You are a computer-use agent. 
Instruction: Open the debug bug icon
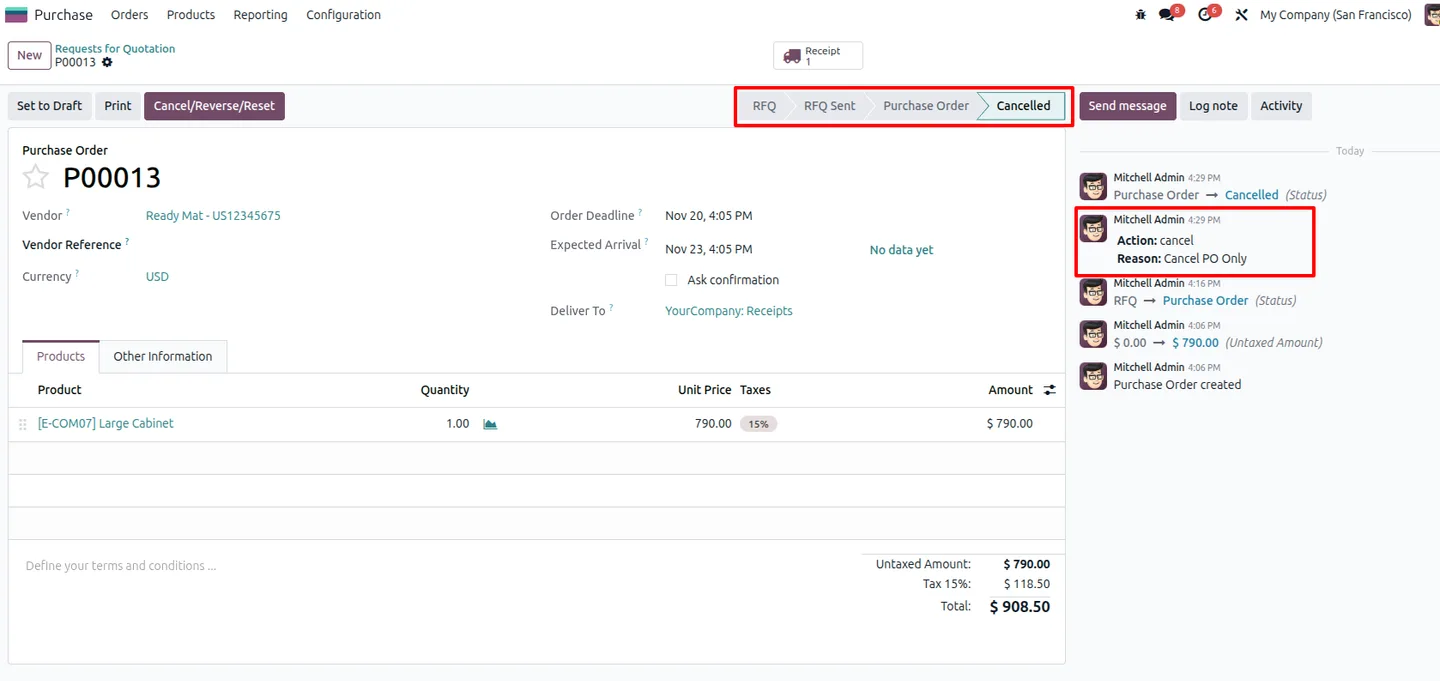(x=1141, y=15)
